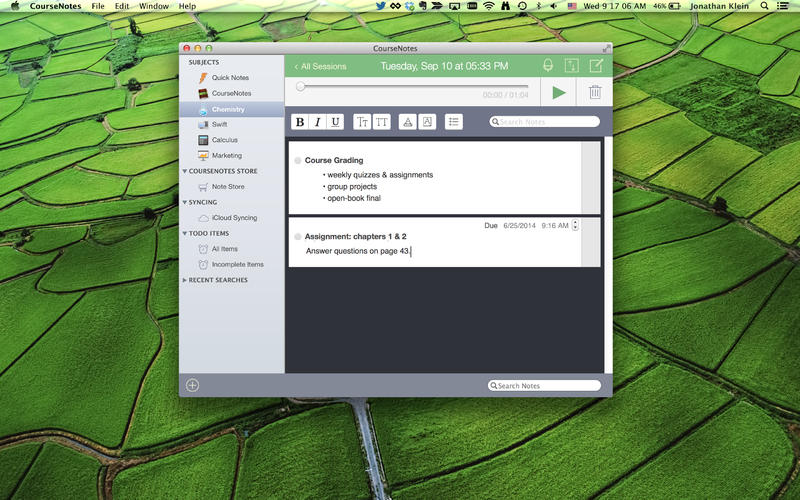
Task: Open the Window menu
Action: point(154,6)
